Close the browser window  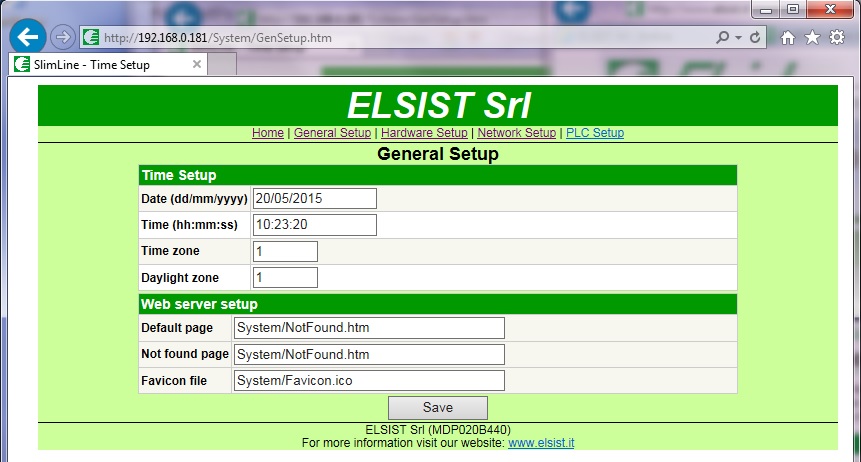[x=830, y=9]
